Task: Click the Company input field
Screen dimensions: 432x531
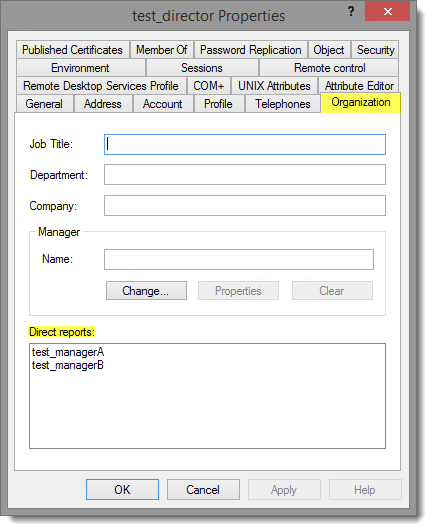Action: tap(245, 206)
